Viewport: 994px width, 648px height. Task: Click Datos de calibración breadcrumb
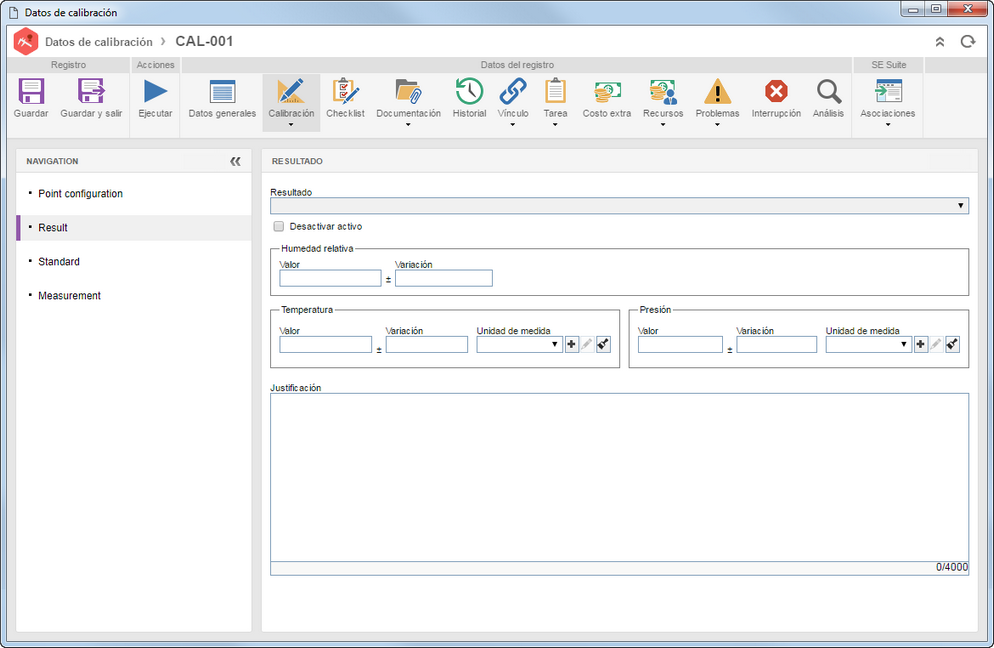coord(99,42)
